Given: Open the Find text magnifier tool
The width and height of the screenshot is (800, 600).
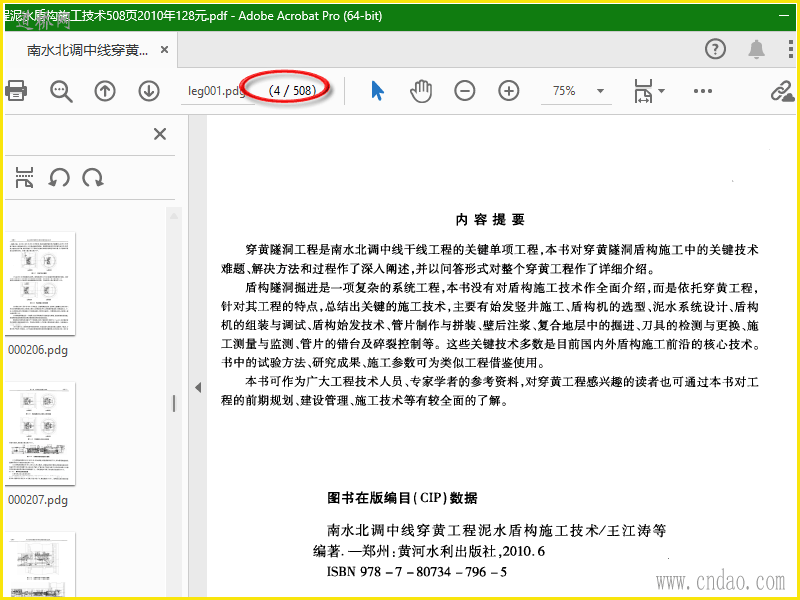Looking at the screenshot, I should (x=61, y=91).
